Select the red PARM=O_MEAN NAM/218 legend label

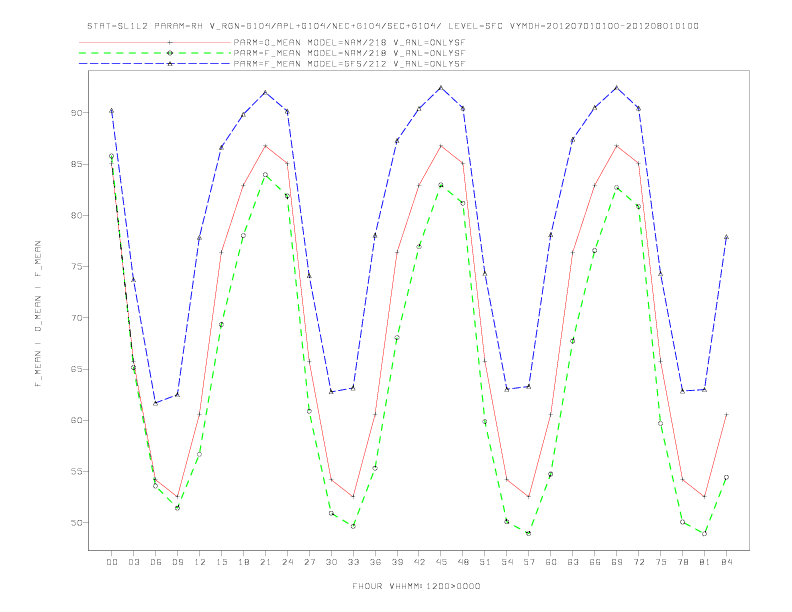pyautogui.click(x=349, y=42)
